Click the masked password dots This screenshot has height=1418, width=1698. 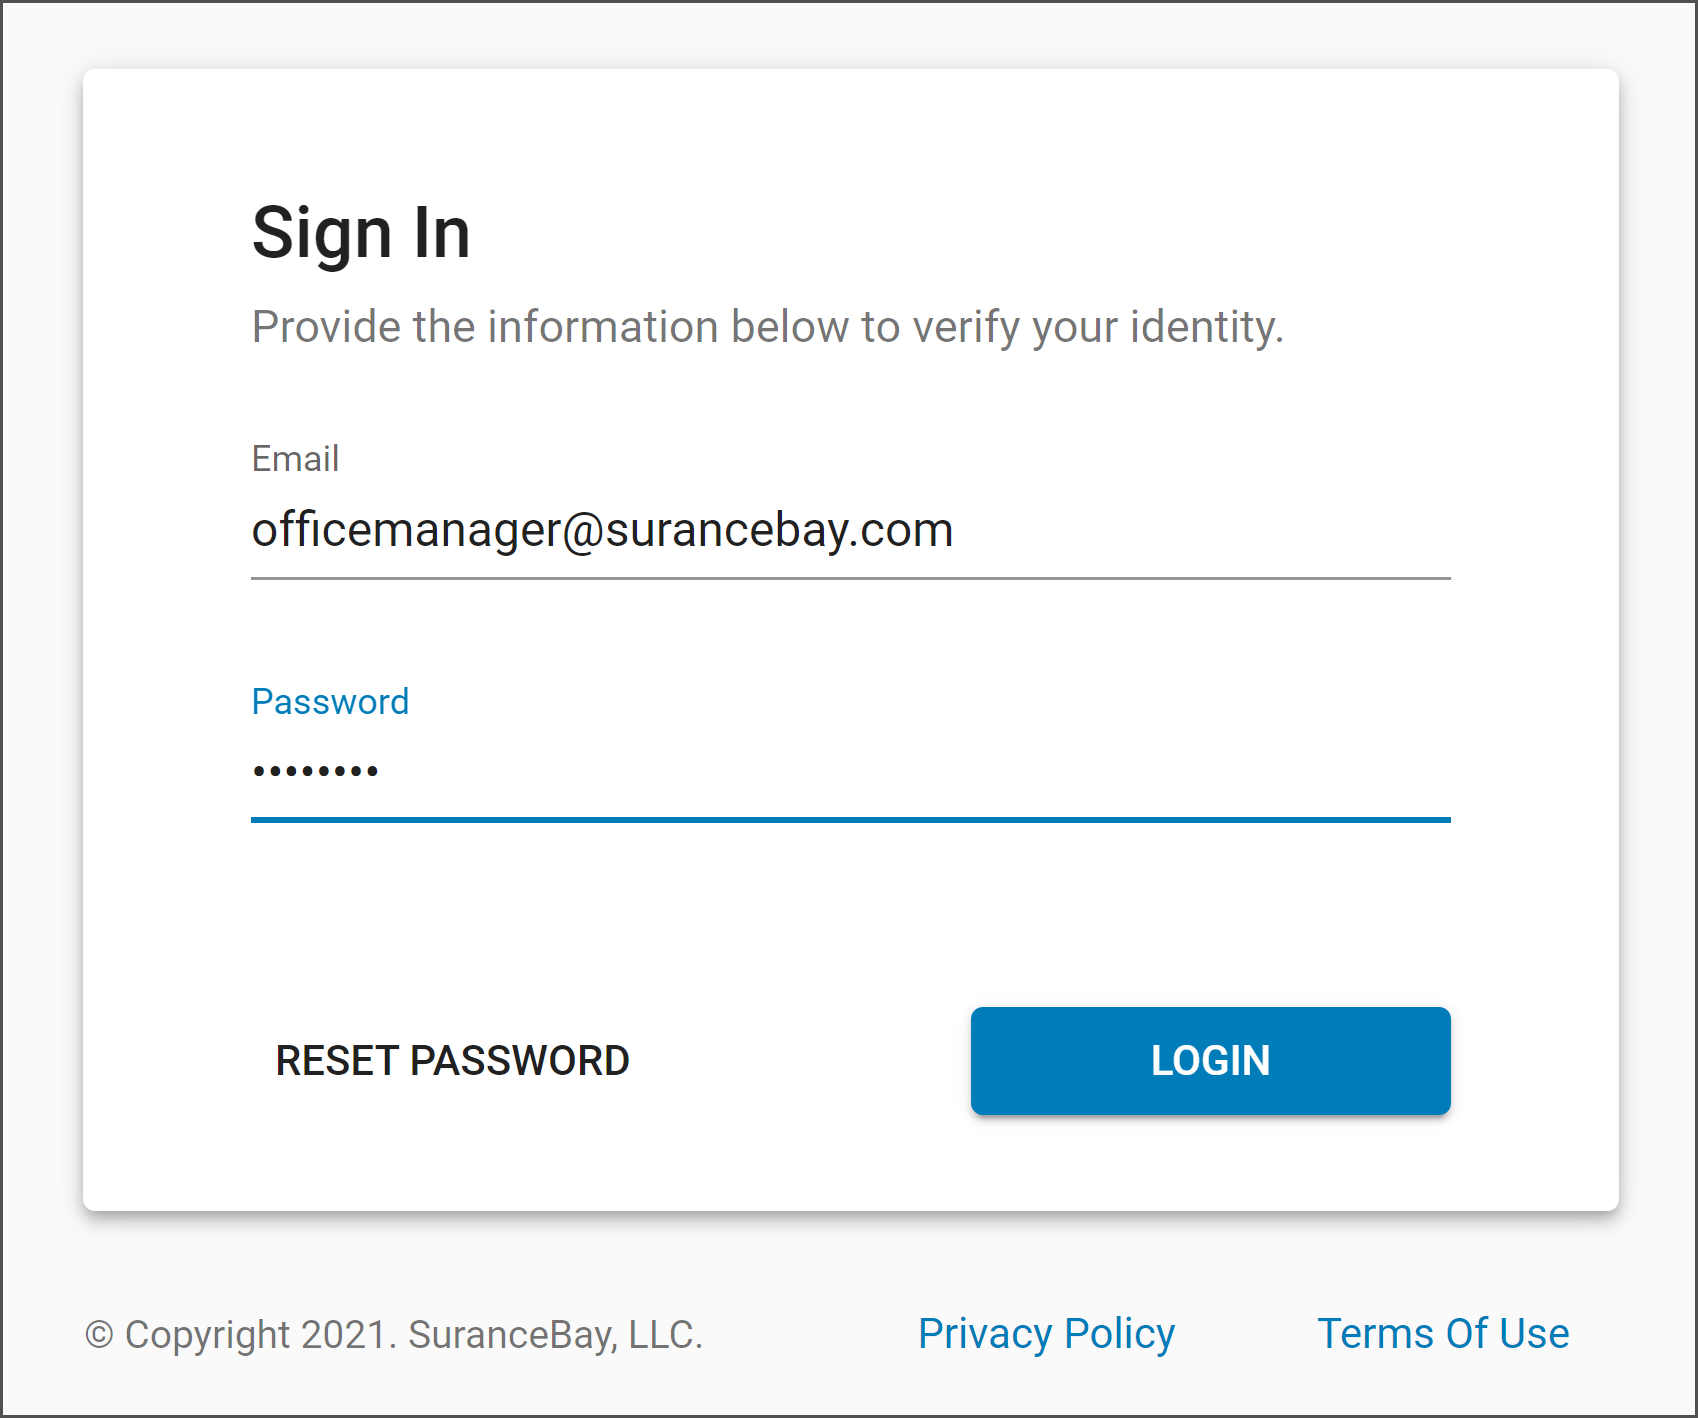pos(315,771)
